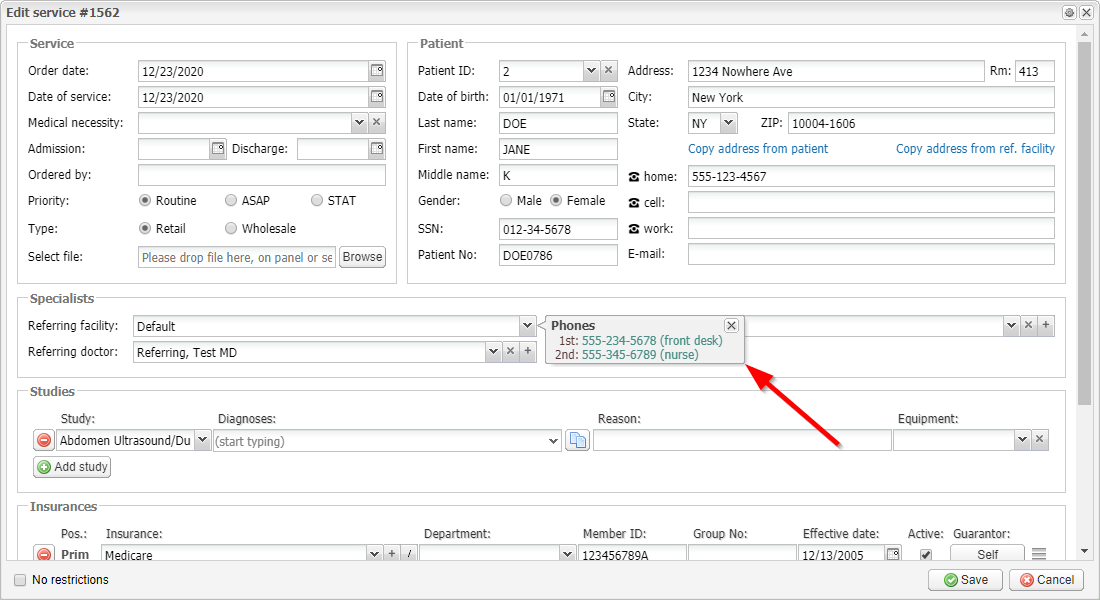The height and width of the screenshot is (600, 1100).
Task: Click Copy address from ref. facility link
Action: pos(975,149)
